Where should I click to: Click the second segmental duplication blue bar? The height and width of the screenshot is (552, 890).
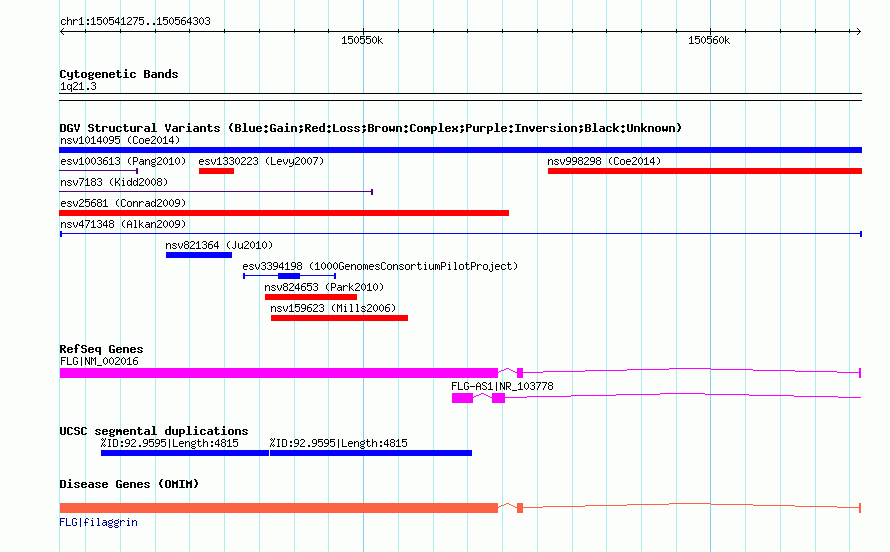(x=371, y=453)
